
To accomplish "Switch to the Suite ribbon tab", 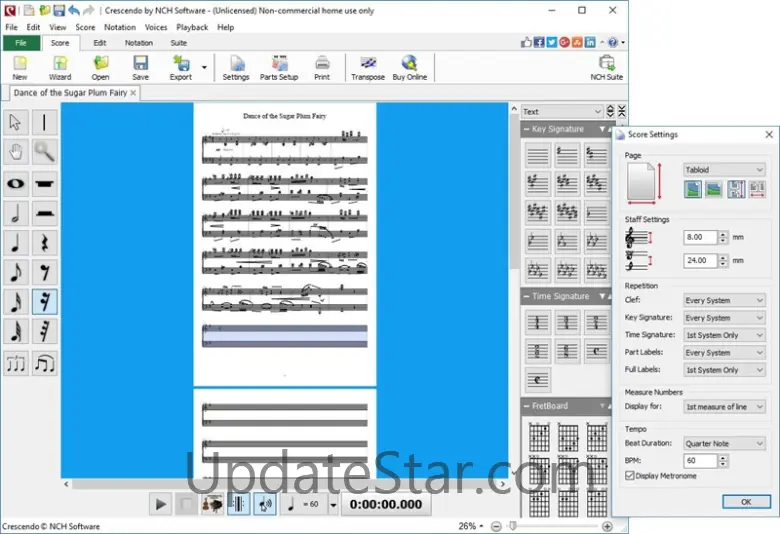I will (x=178, y=43).
